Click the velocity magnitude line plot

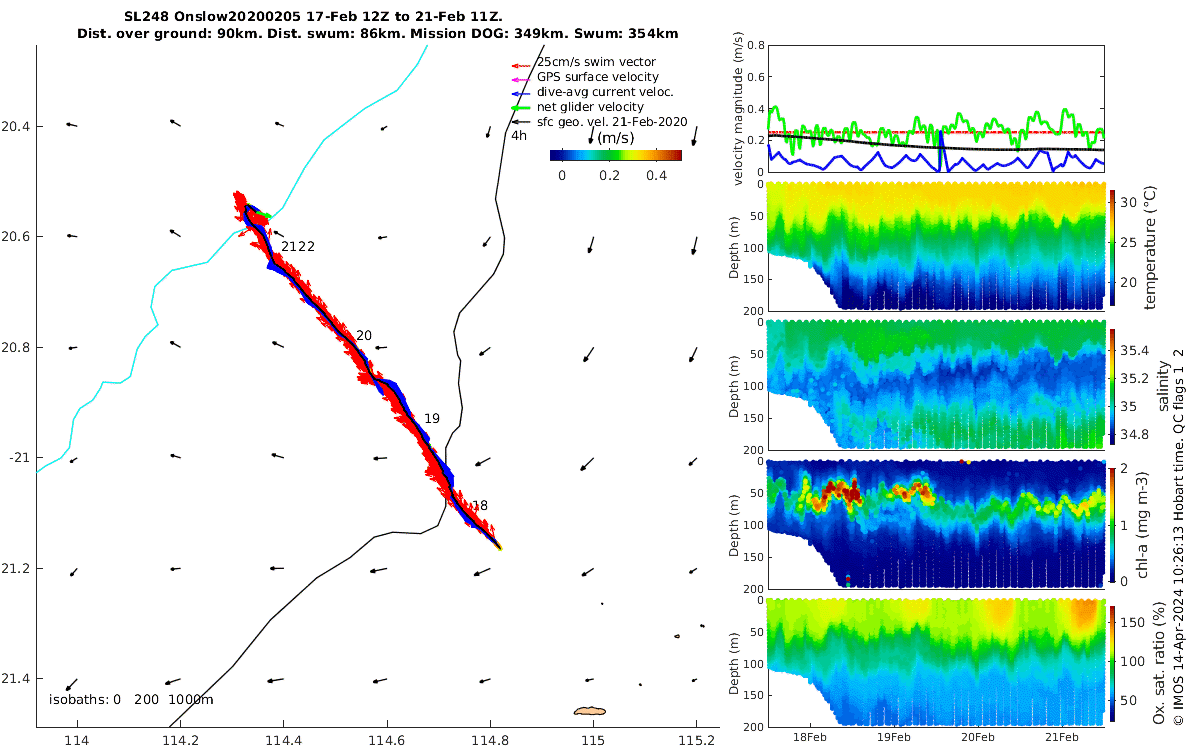pos(935,109)
